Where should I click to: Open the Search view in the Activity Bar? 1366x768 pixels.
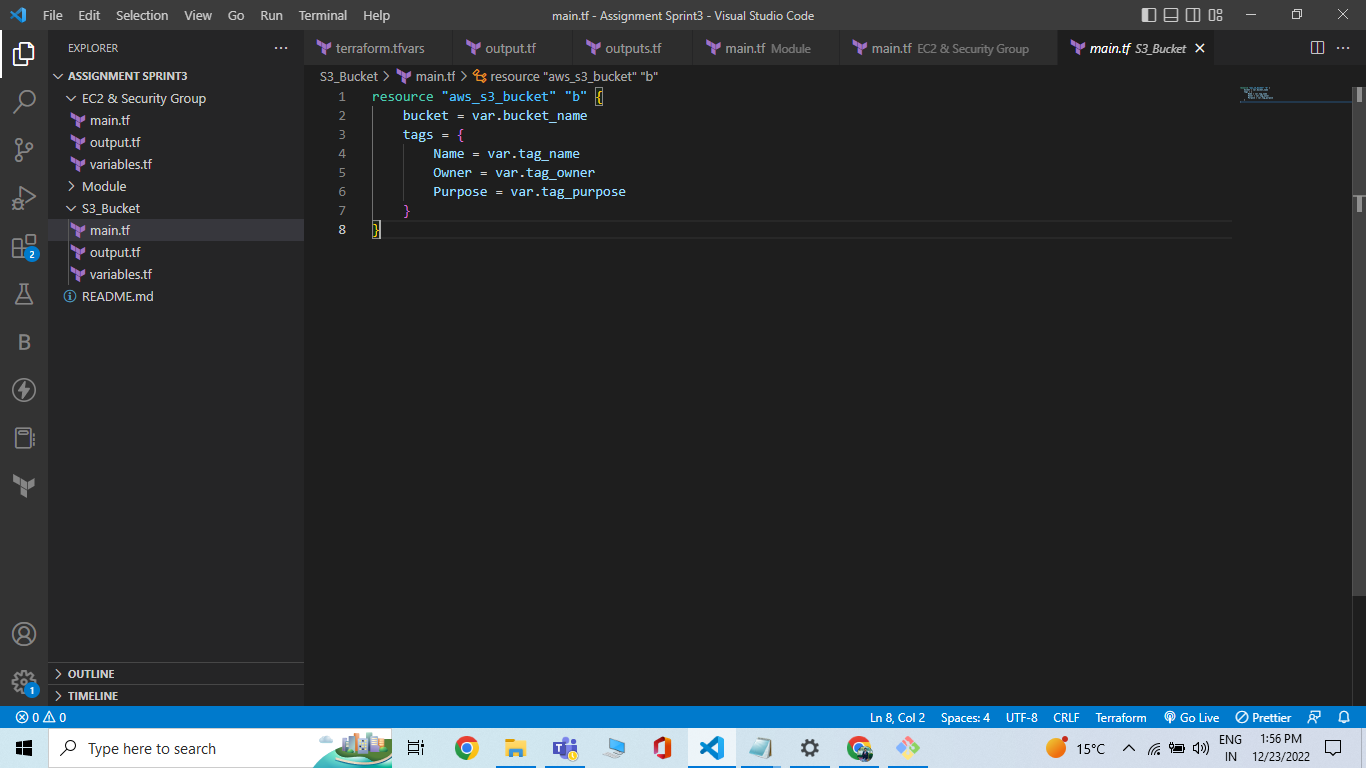pos(24,100)
